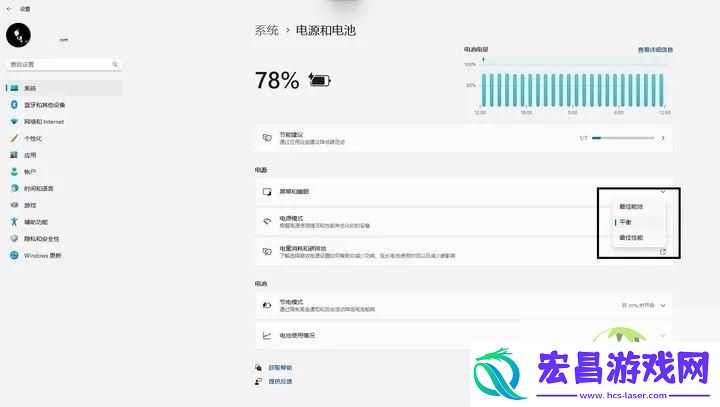
Task: Expand the 屏幕和睡眠 chevron
Action: tap(663, 192)
